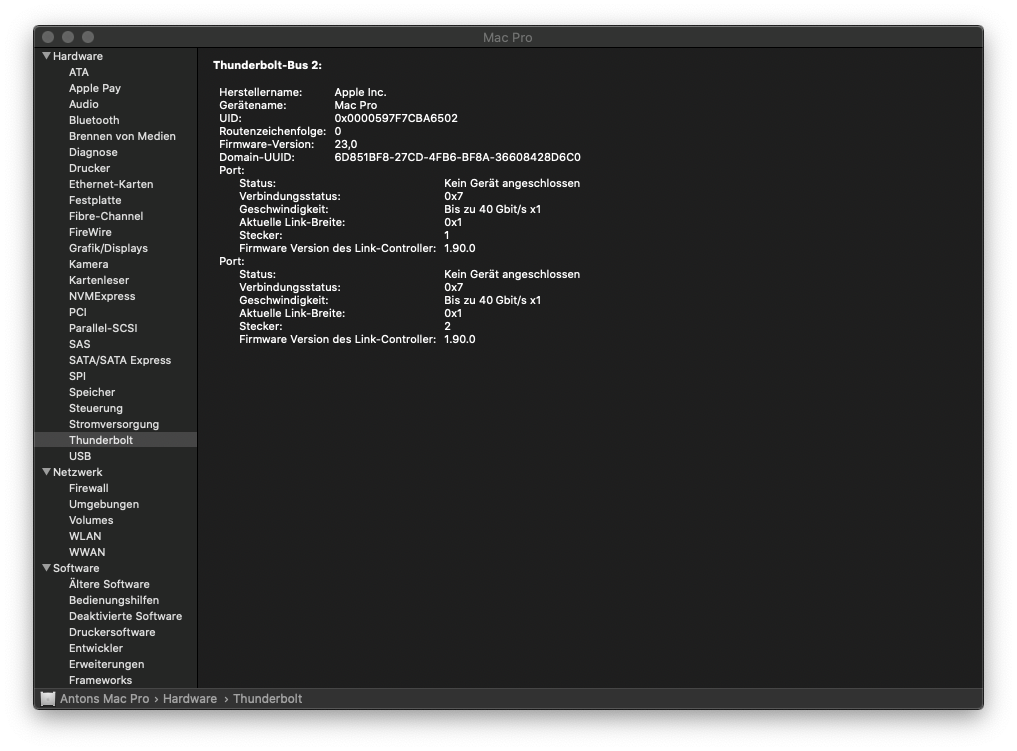Select Erweiterungen in the sidebar
The height and width of the screenshot is (751, 1017).
(106, 664)
